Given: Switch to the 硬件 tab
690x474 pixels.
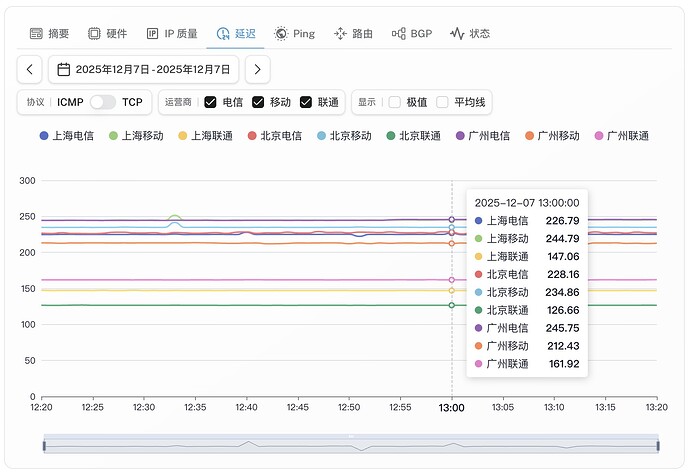Looking at the screenshot, I should tap(108, 33).
